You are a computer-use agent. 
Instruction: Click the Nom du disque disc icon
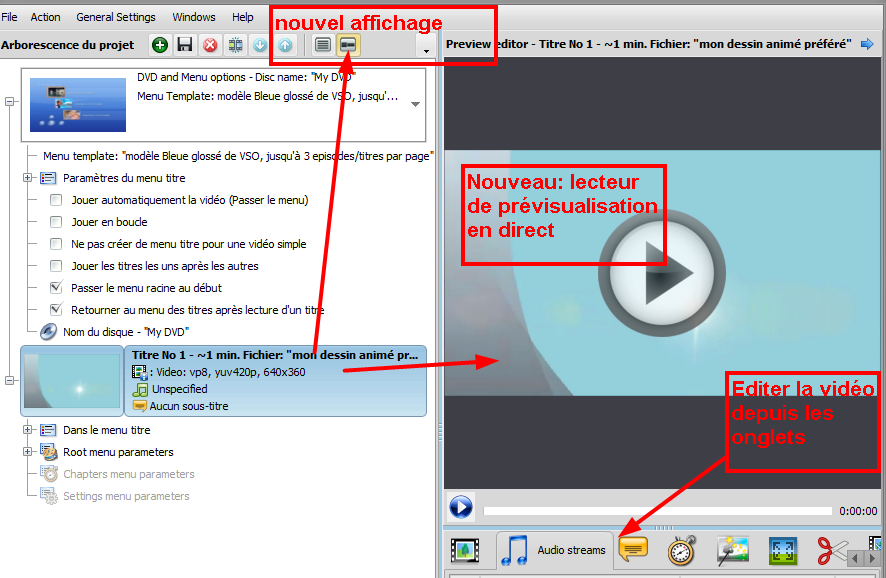point(49,332)
